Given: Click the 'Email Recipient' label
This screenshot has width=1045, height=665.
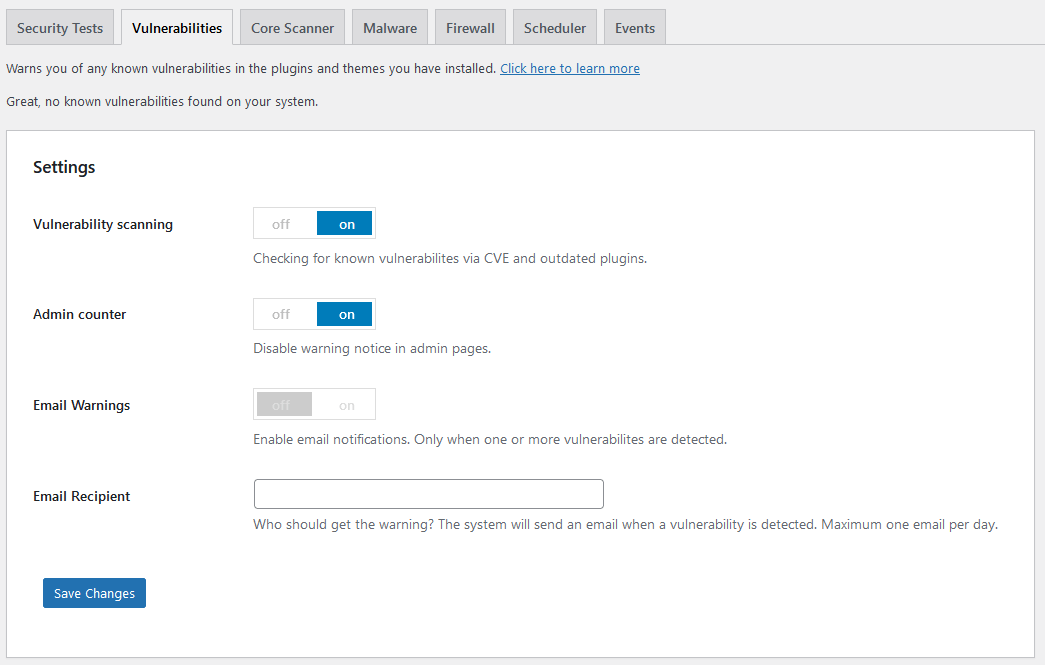Looking at the screenshot, I should [x=81, y=496].
